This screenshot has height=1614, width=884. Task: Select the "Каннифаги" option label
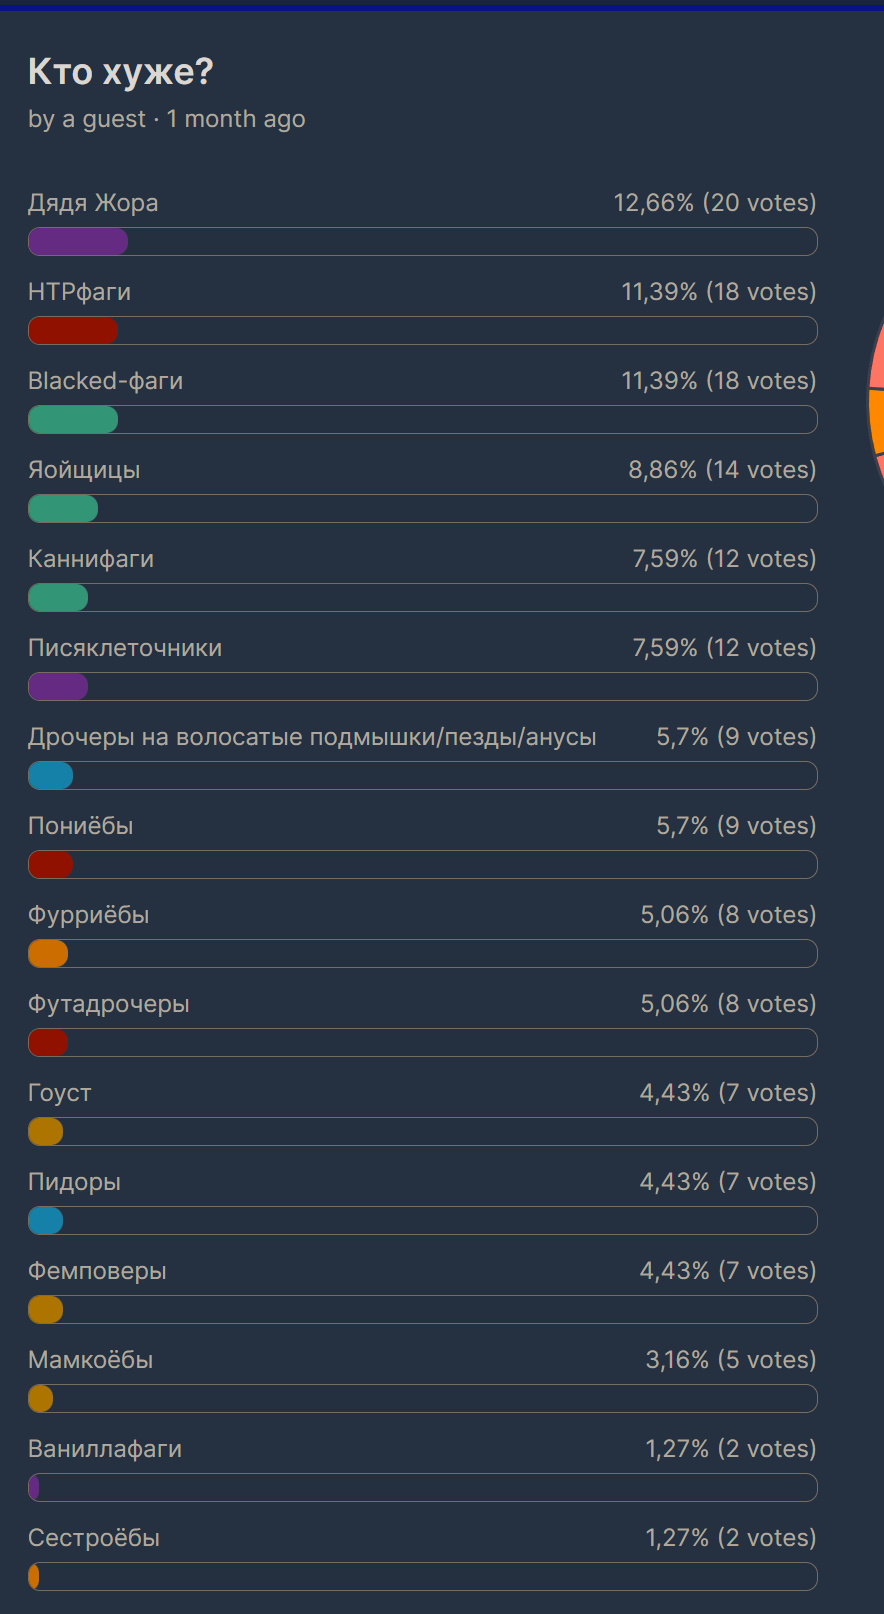[x=91, y=559]
